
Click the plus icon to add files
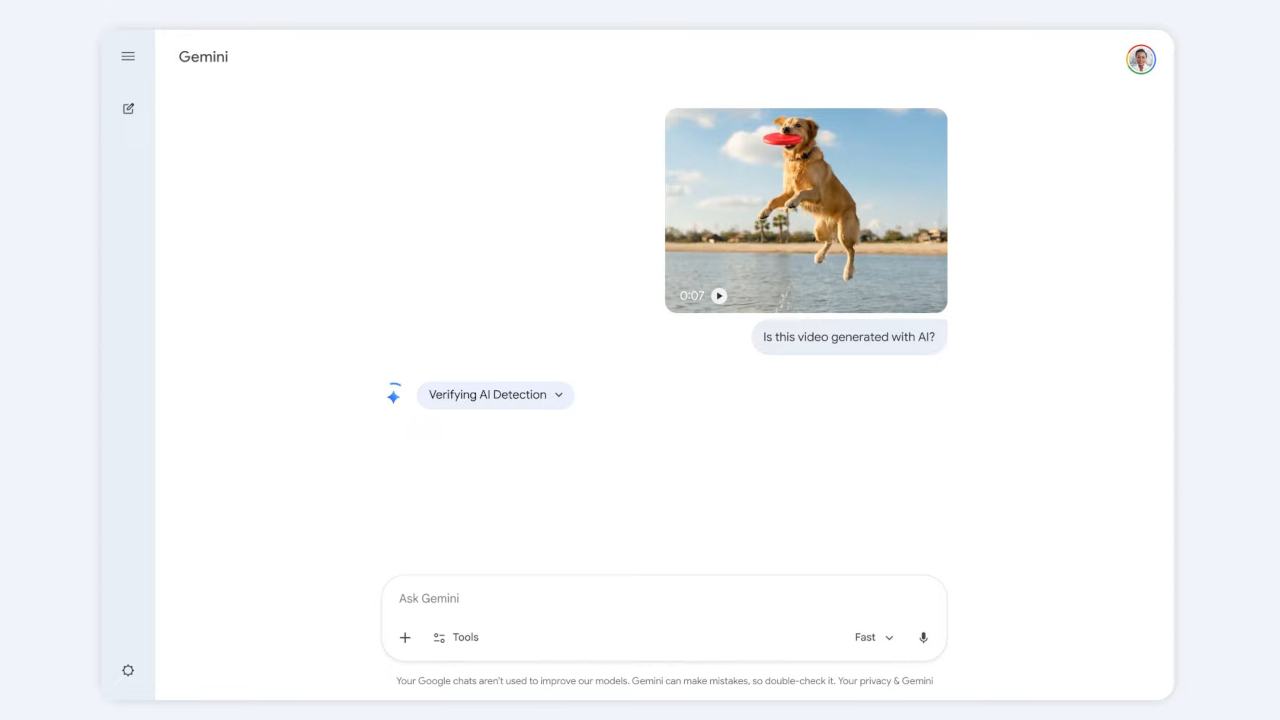(405, 638)
